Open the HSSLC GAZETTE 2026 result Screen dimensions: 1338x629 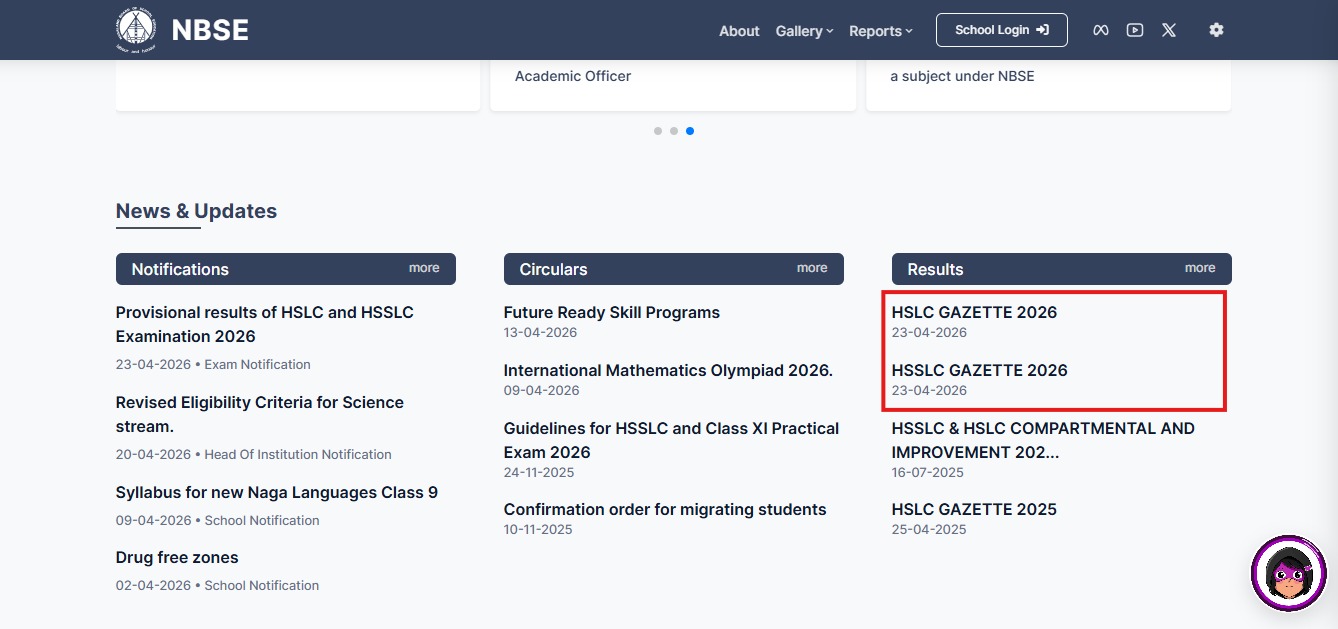coord(979,370)
